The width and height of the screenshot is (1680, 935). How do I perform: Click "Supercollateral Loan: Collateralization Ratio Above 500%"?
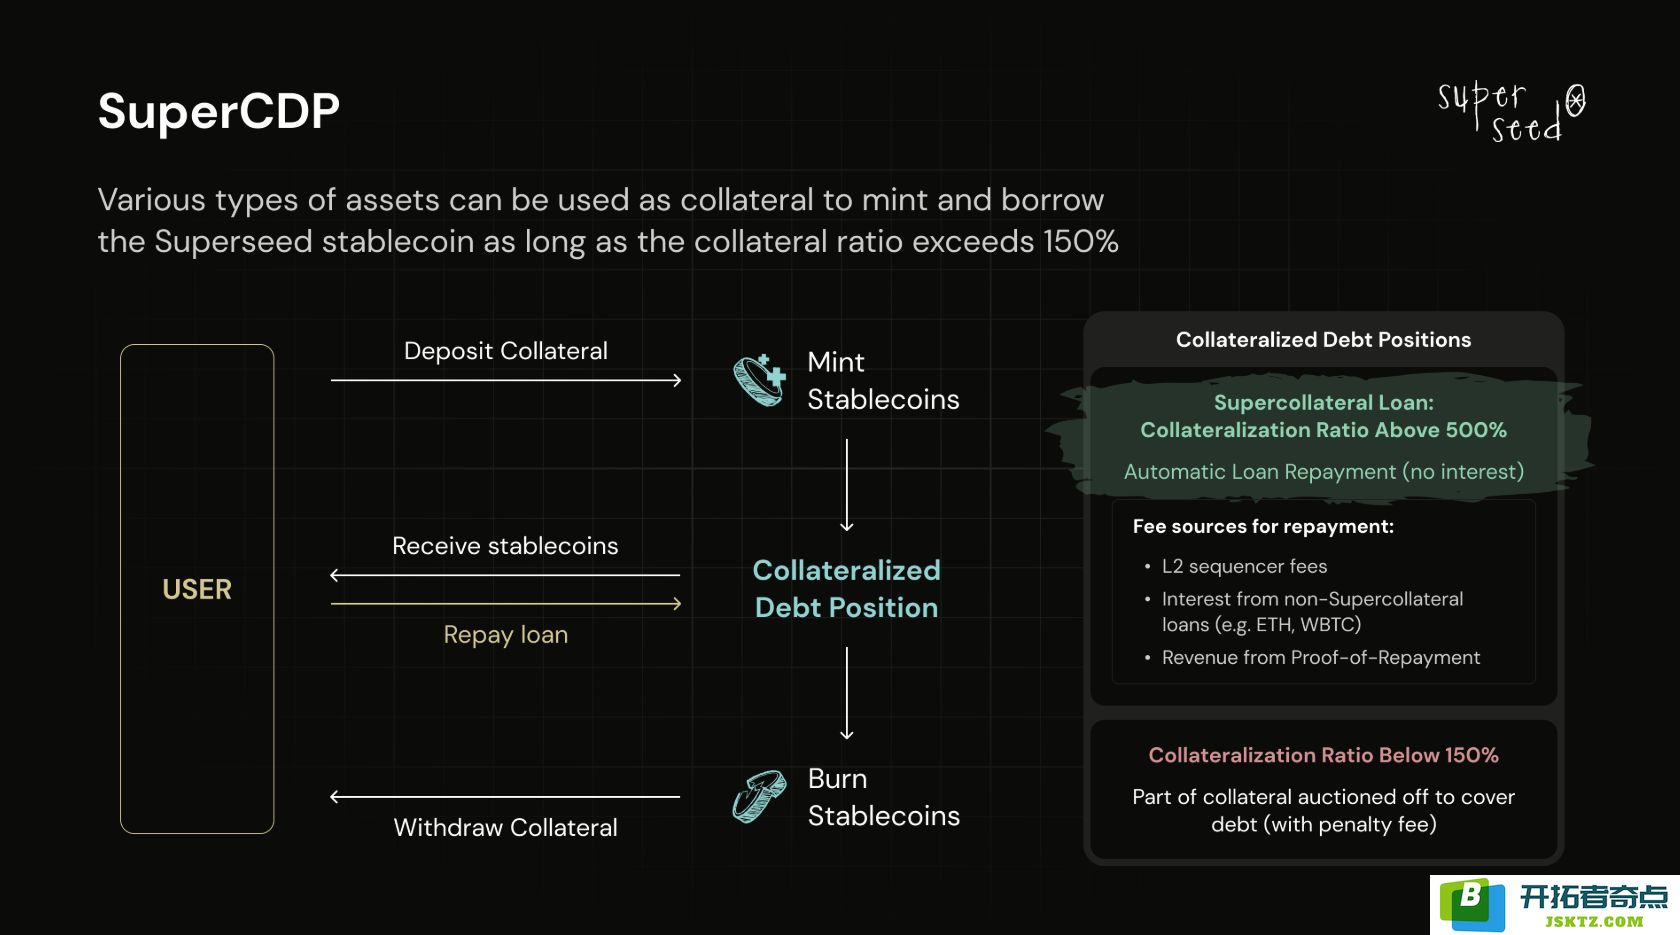(1323, 416)
